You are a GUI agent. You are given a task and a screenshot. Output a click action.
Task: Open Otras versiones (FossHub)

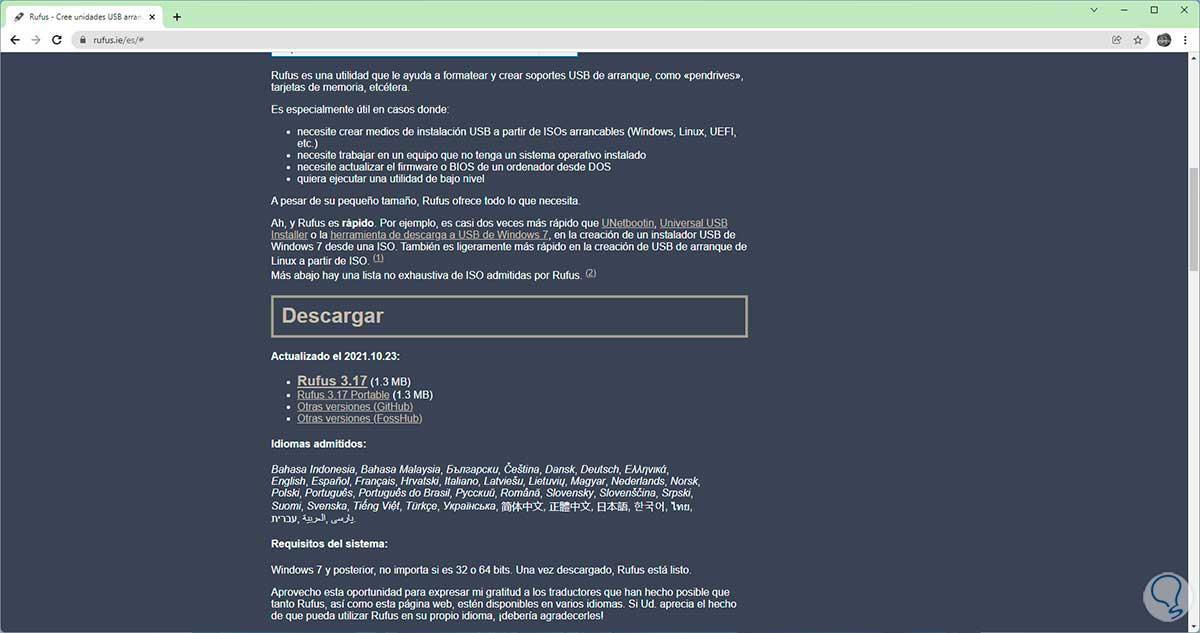(358, 418)
